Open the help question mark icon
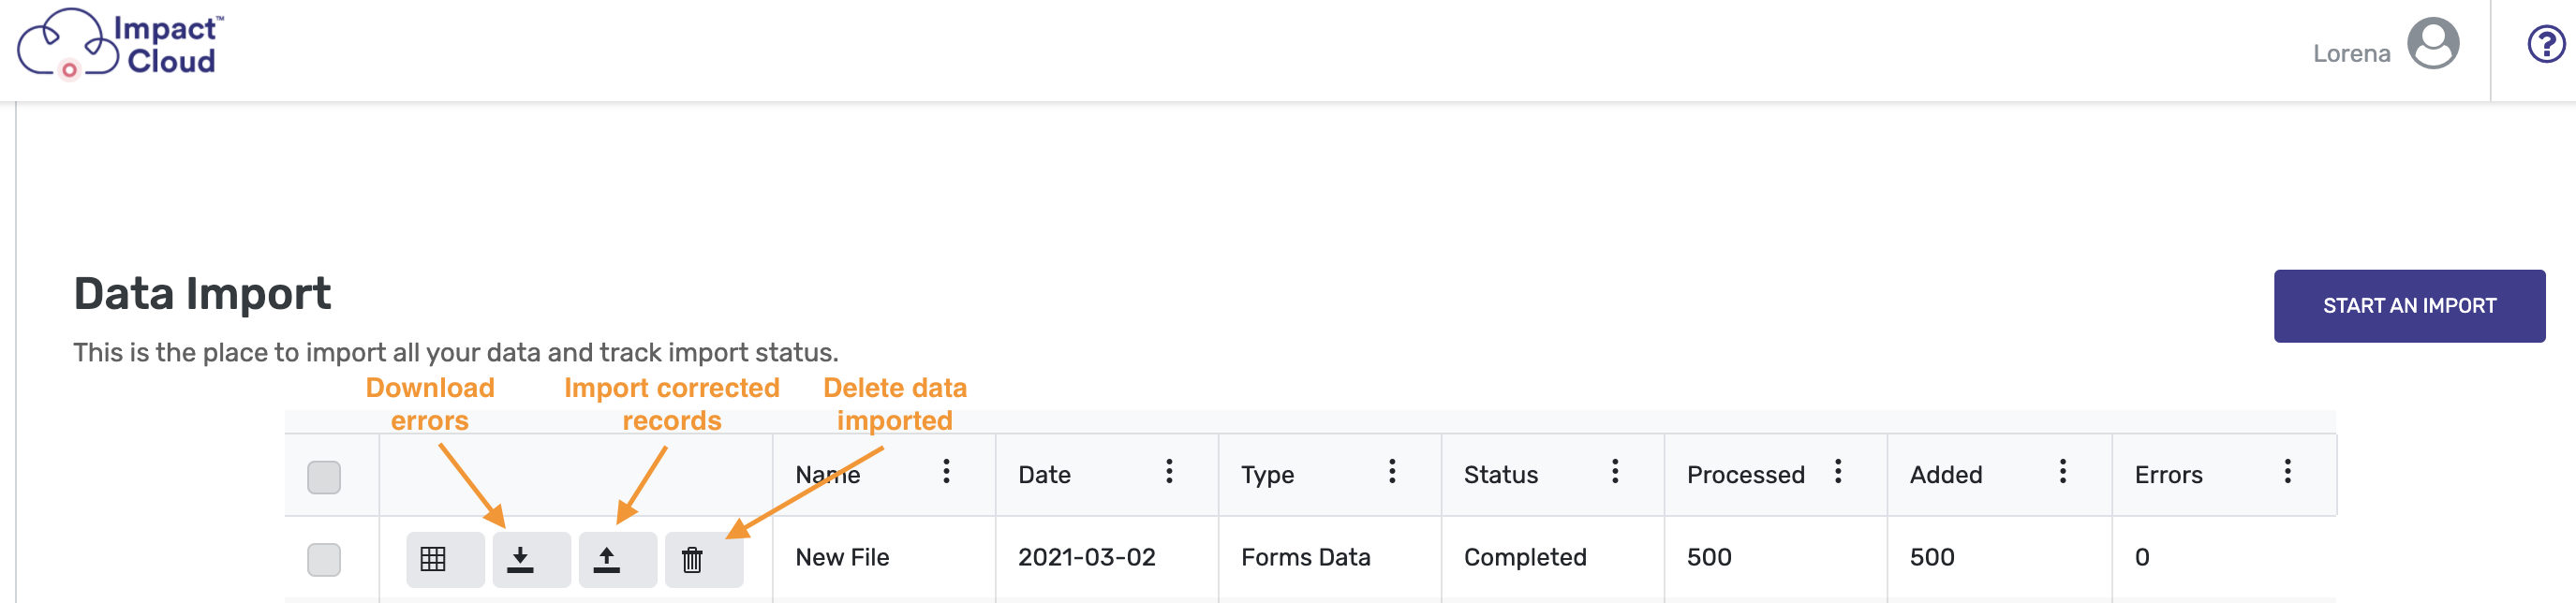Screen dimensions: 2576x603 tap(2545, 44)
